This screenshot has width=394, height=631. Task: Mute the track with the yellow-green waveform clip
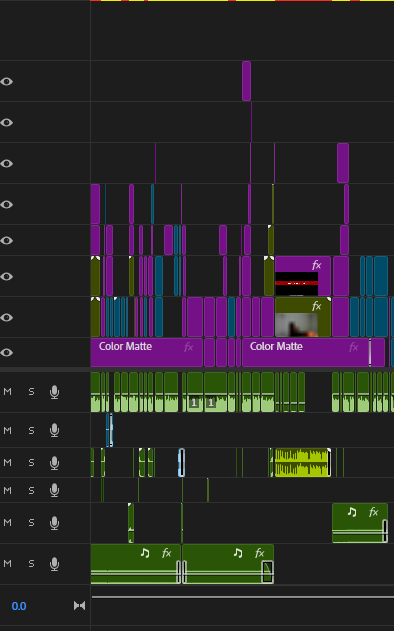[7, 462]
